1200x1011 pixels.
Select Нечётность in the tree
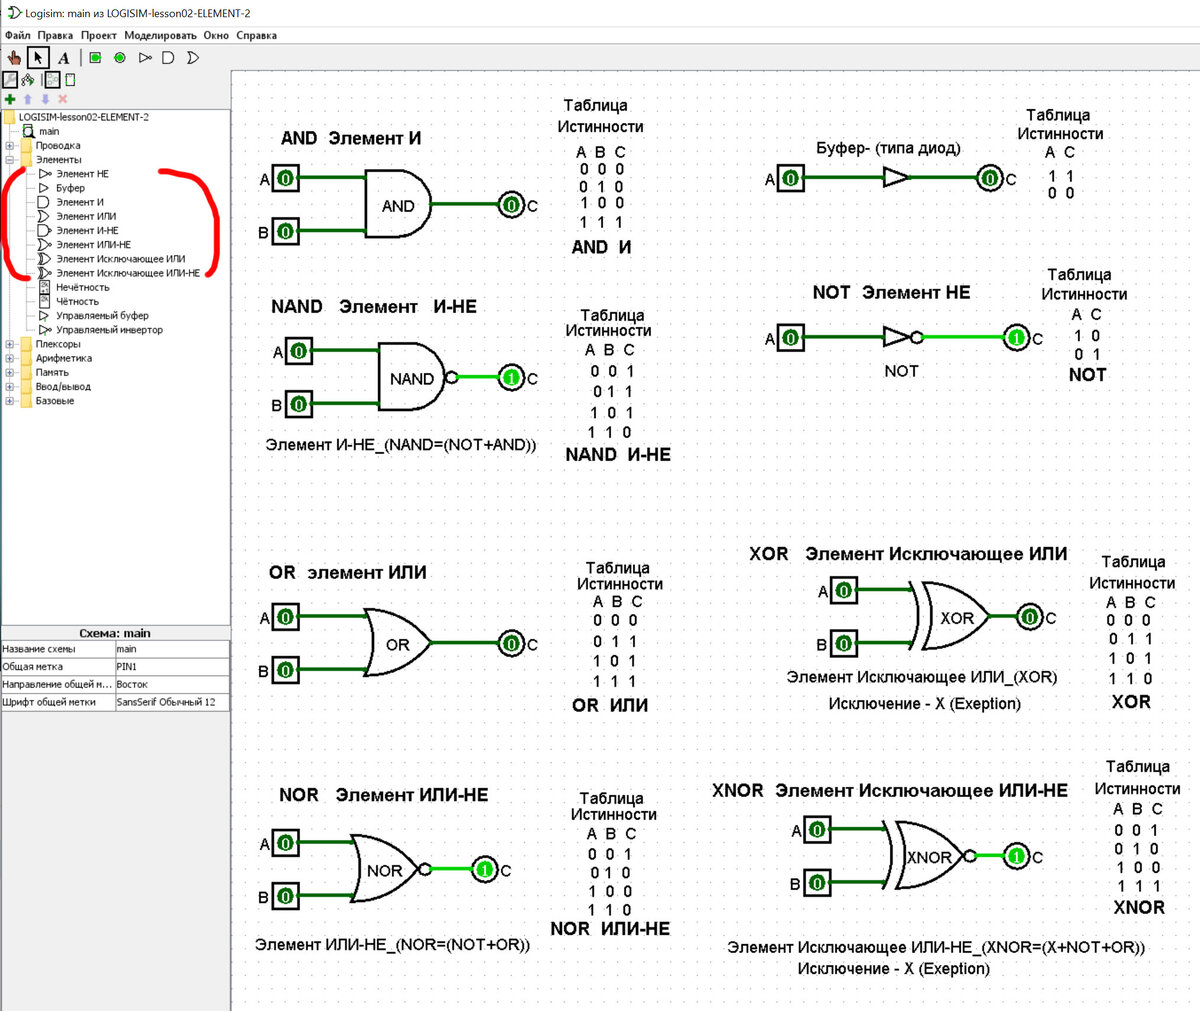tap(74, 287)
